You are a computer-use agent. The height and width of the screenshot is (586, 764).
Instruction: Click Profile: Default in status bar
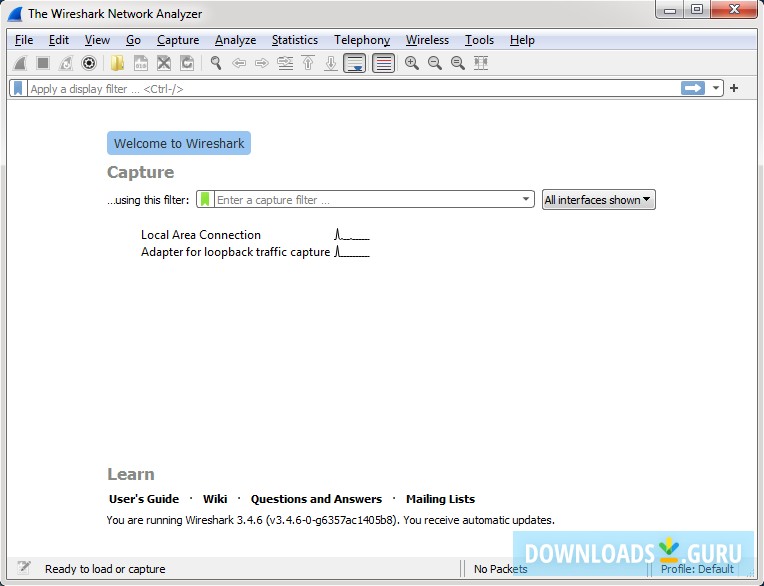[697, 569]
